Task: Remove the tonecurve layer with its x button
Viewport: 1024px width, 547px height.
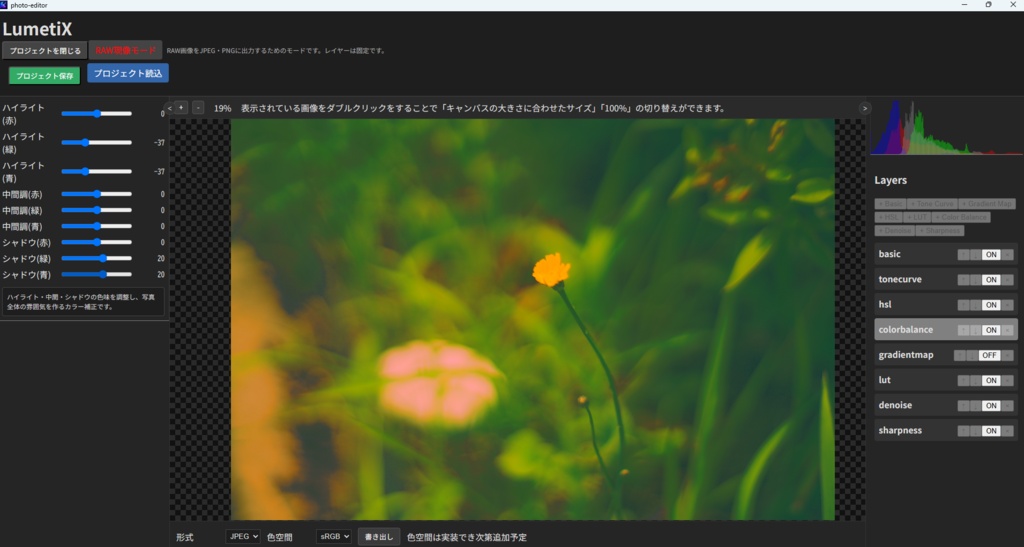Action: [x=1008, y=279]
